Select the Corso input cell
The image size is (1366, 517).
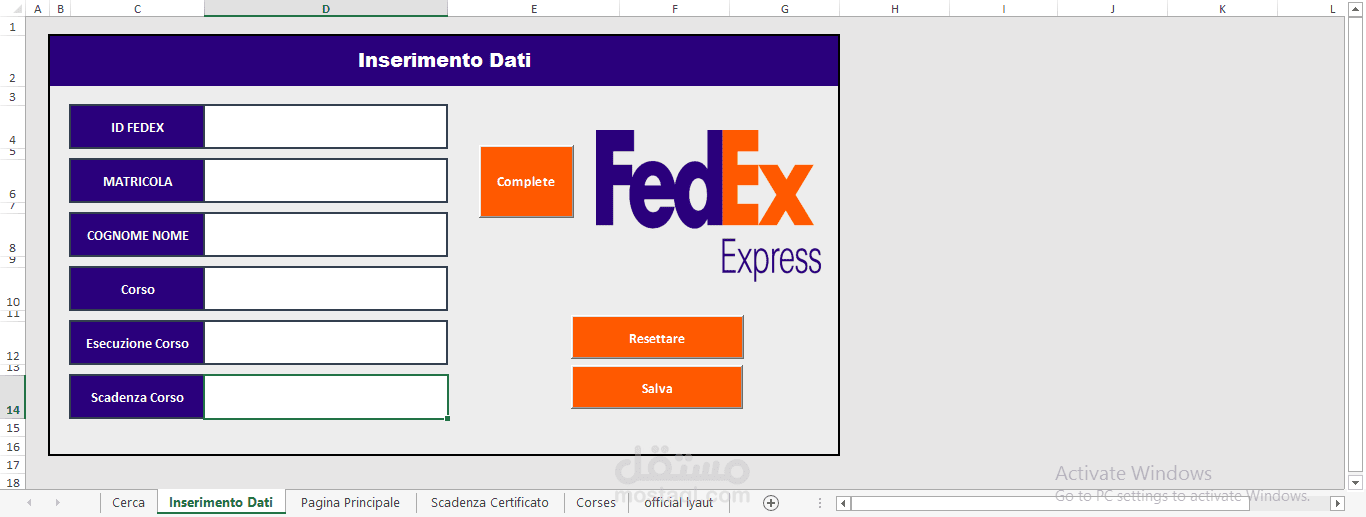point(326,289)
